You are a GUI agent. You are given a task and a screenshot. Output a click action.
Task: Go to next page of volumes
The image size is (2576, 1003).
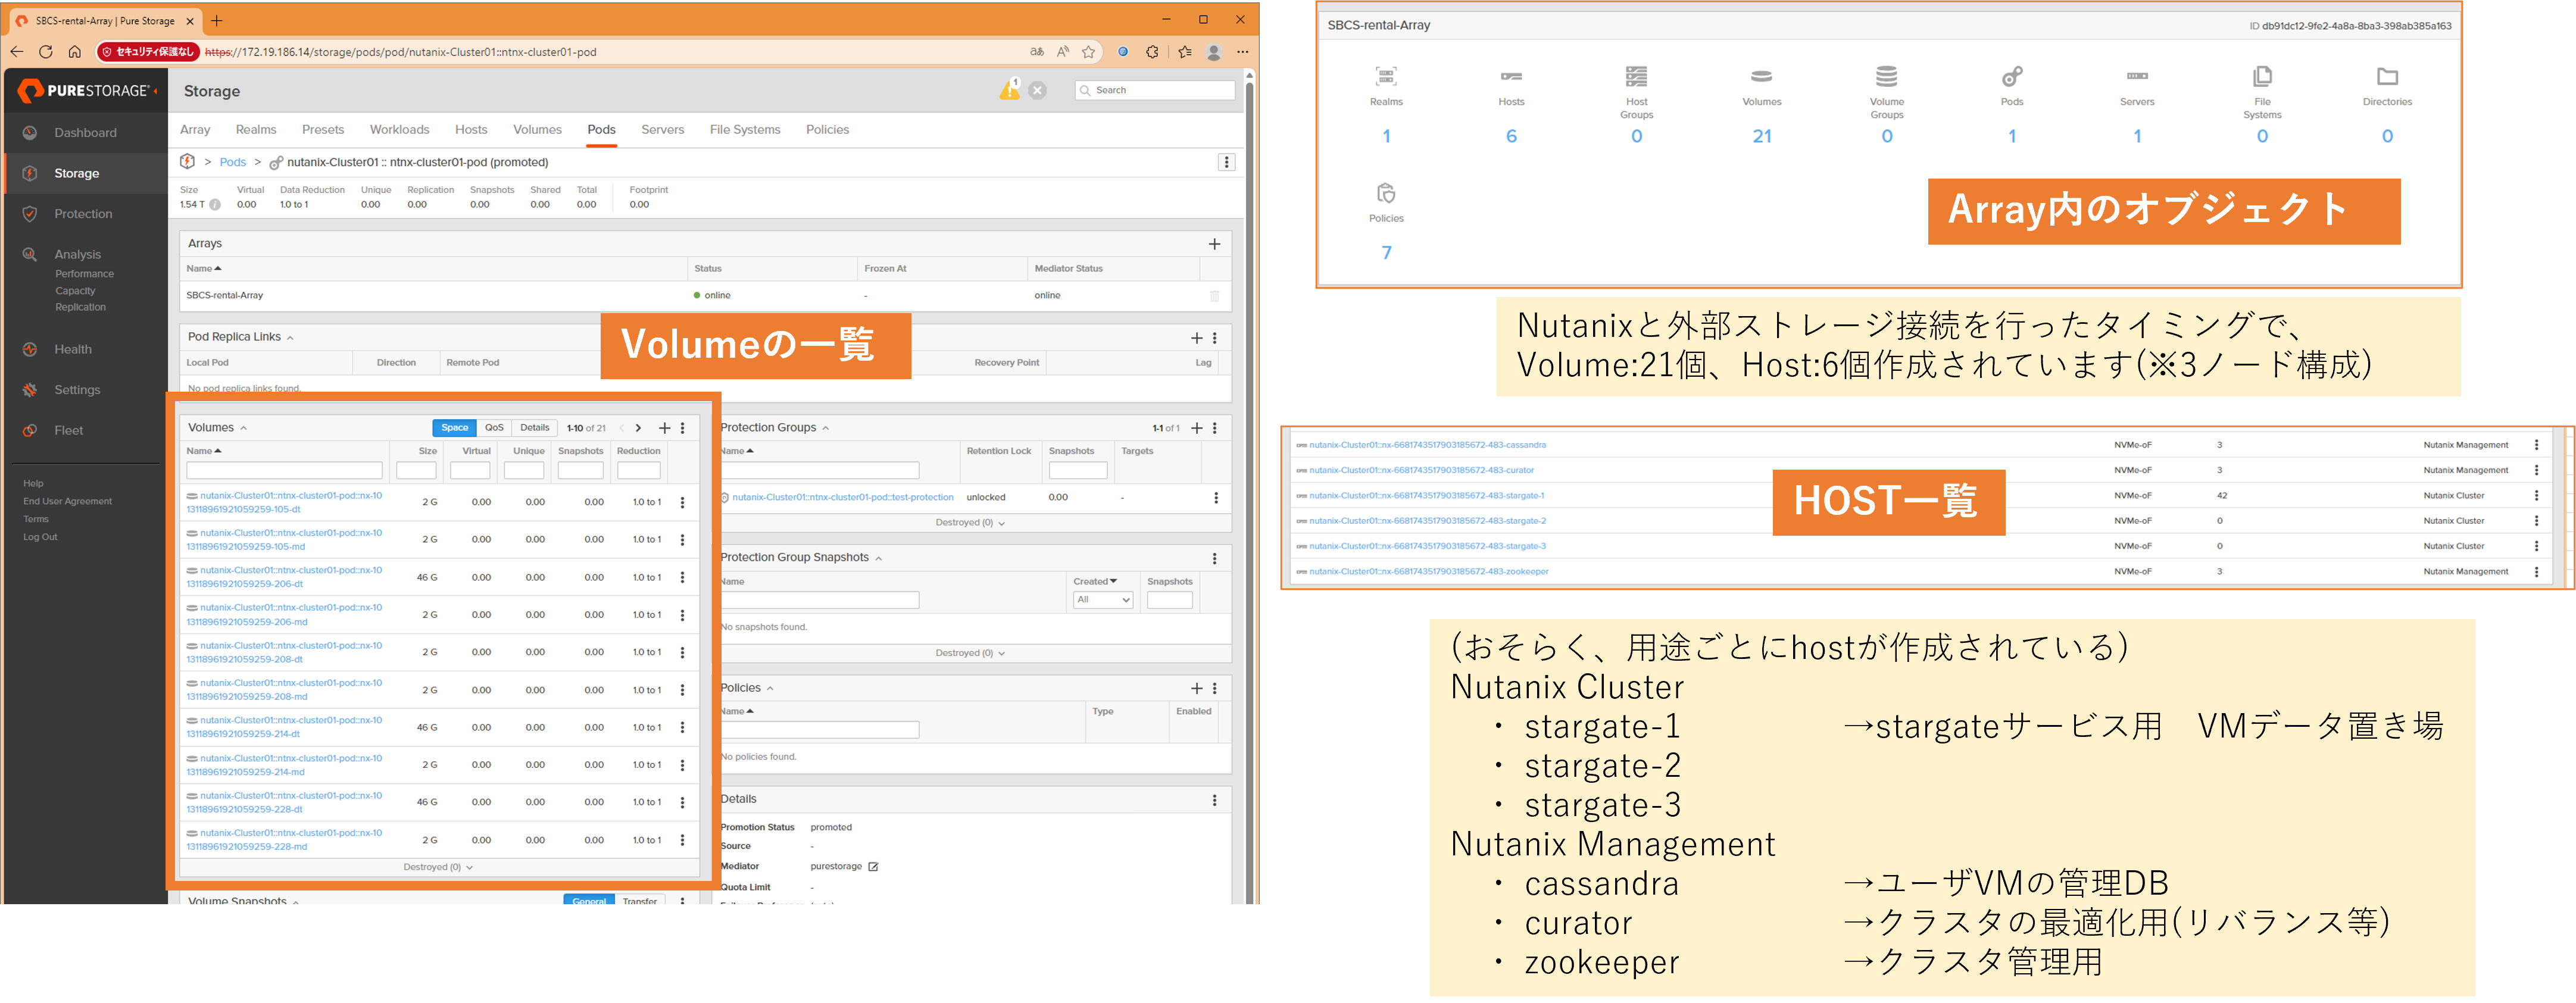pyautogui.click(x=638, y=428)
